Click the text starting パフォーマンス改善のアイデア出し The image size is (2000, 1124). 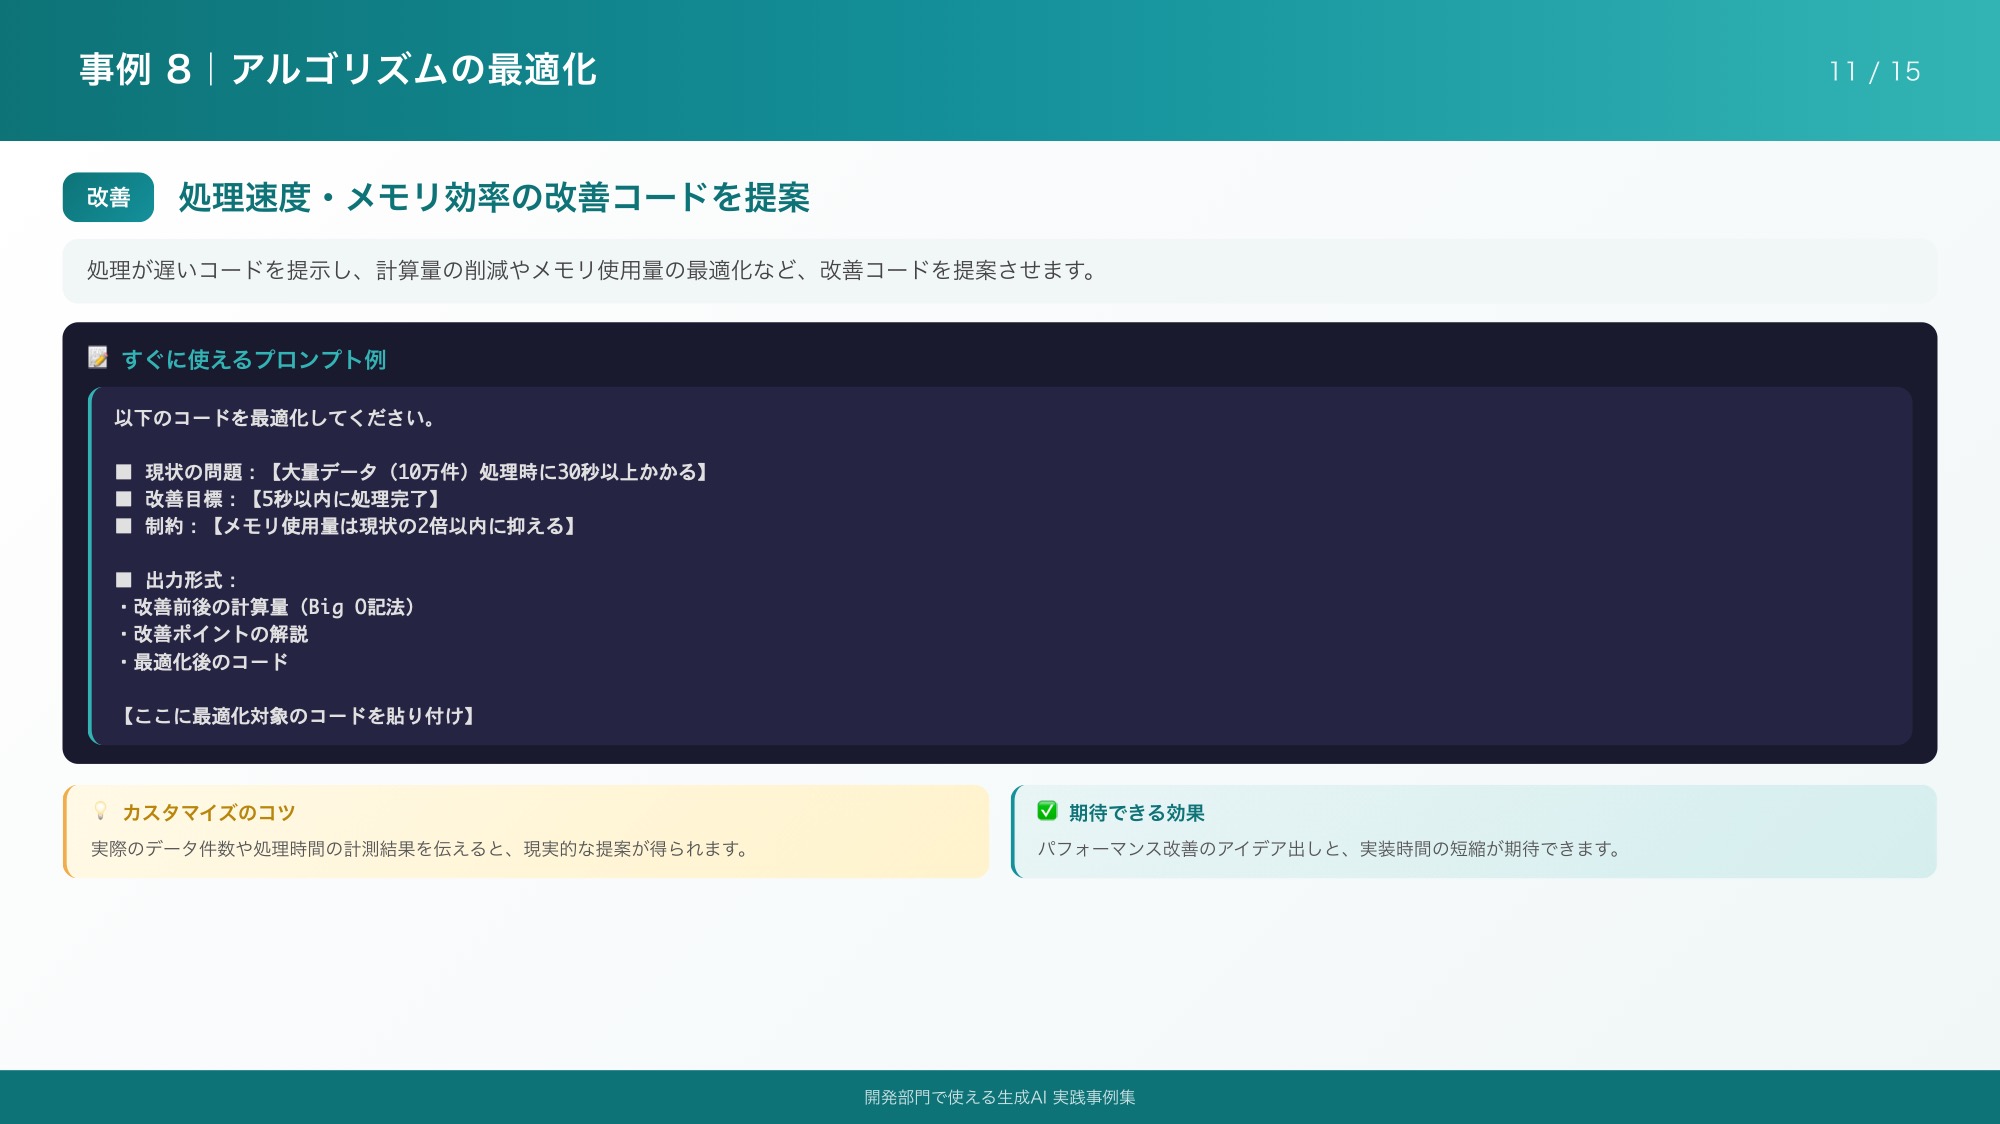(x=1330, y=849)
